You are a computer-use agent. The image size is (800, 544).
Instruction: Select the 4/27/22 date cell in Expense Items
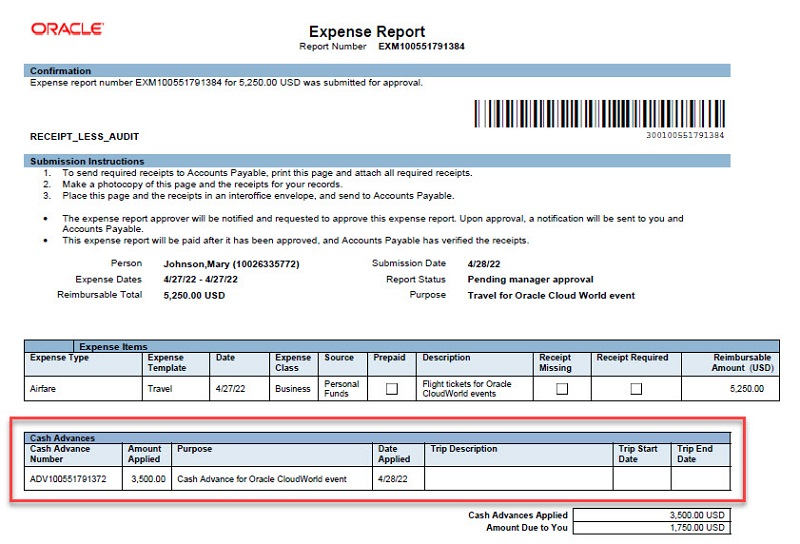239,389
